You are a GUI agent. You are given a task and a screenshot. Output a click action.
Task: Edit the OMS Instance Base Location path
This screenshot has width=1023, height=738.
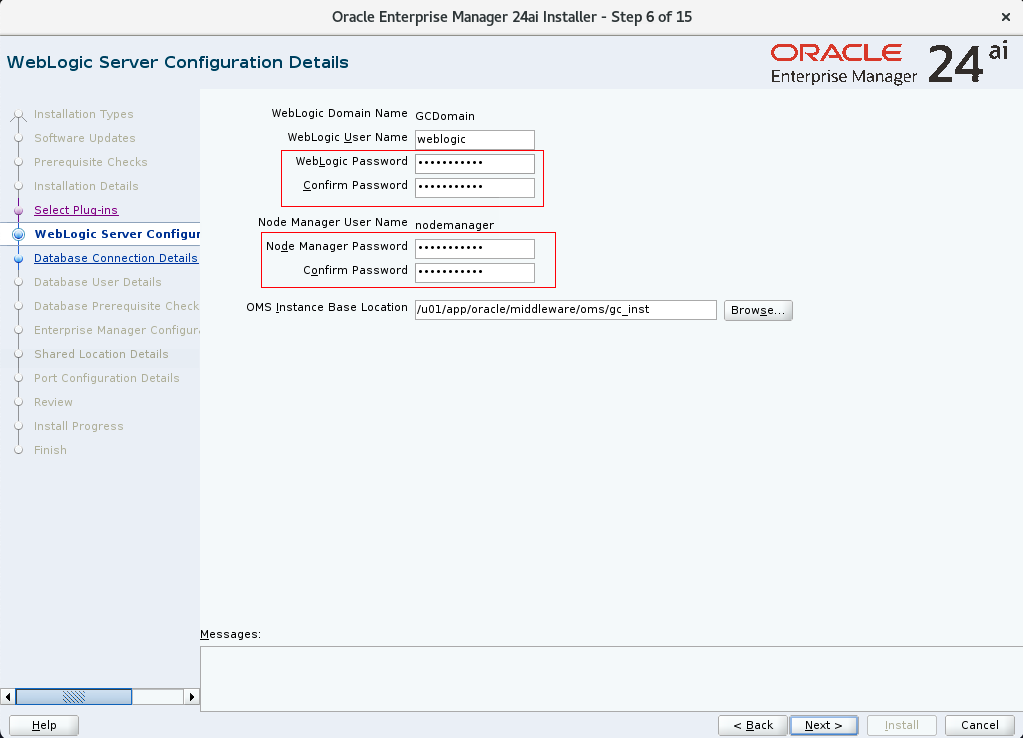(566, 309)
